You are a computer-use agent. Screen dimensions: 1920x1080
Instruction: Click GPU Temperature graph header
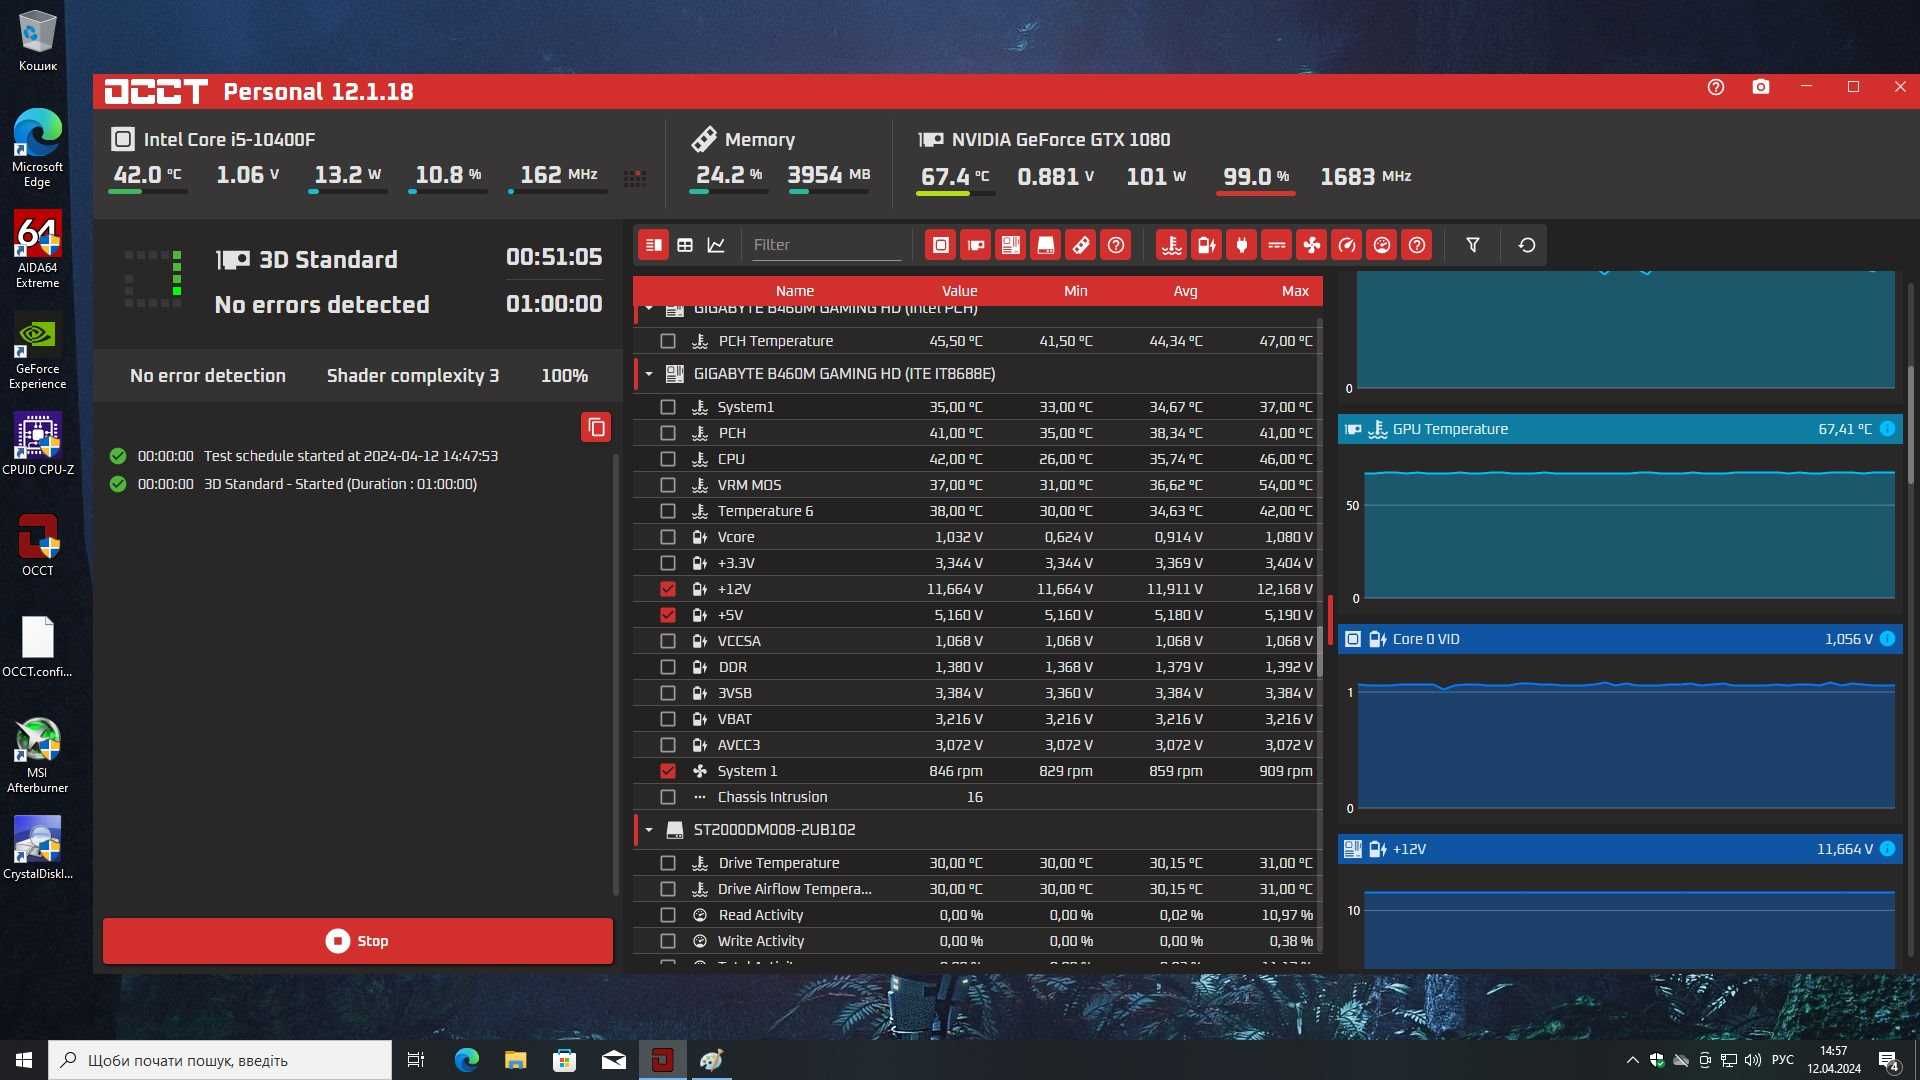click(1620, 429)
